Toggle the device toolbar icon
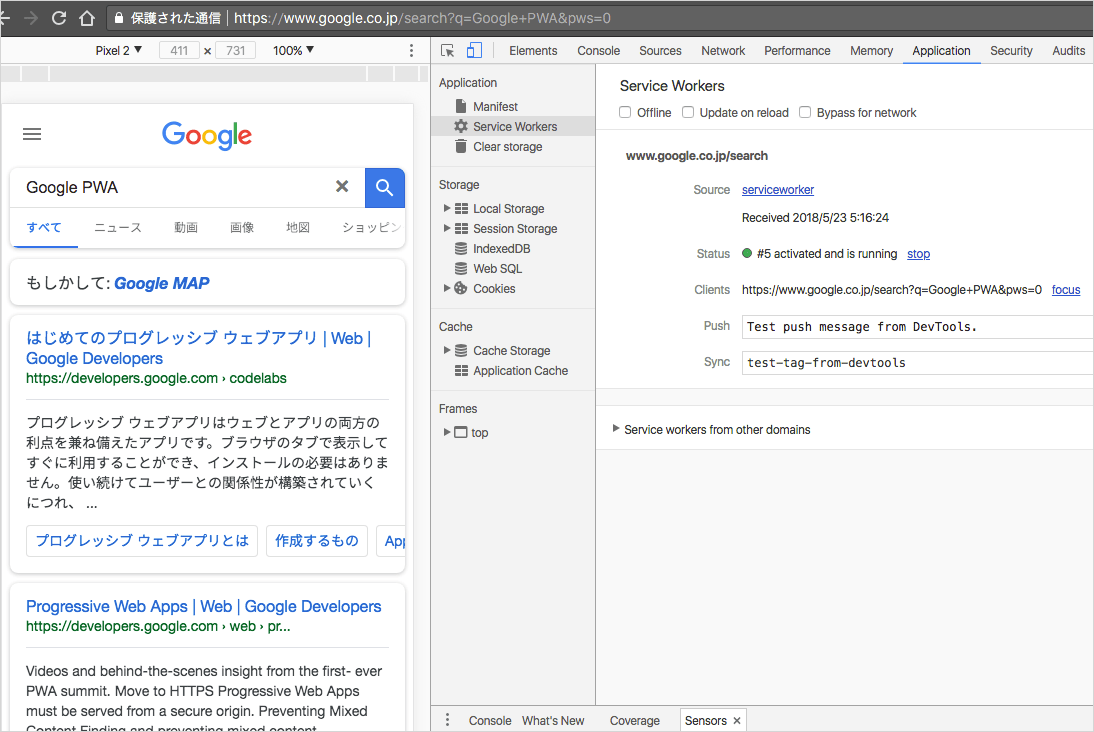The image size is (1094, 732). point(474,50)
